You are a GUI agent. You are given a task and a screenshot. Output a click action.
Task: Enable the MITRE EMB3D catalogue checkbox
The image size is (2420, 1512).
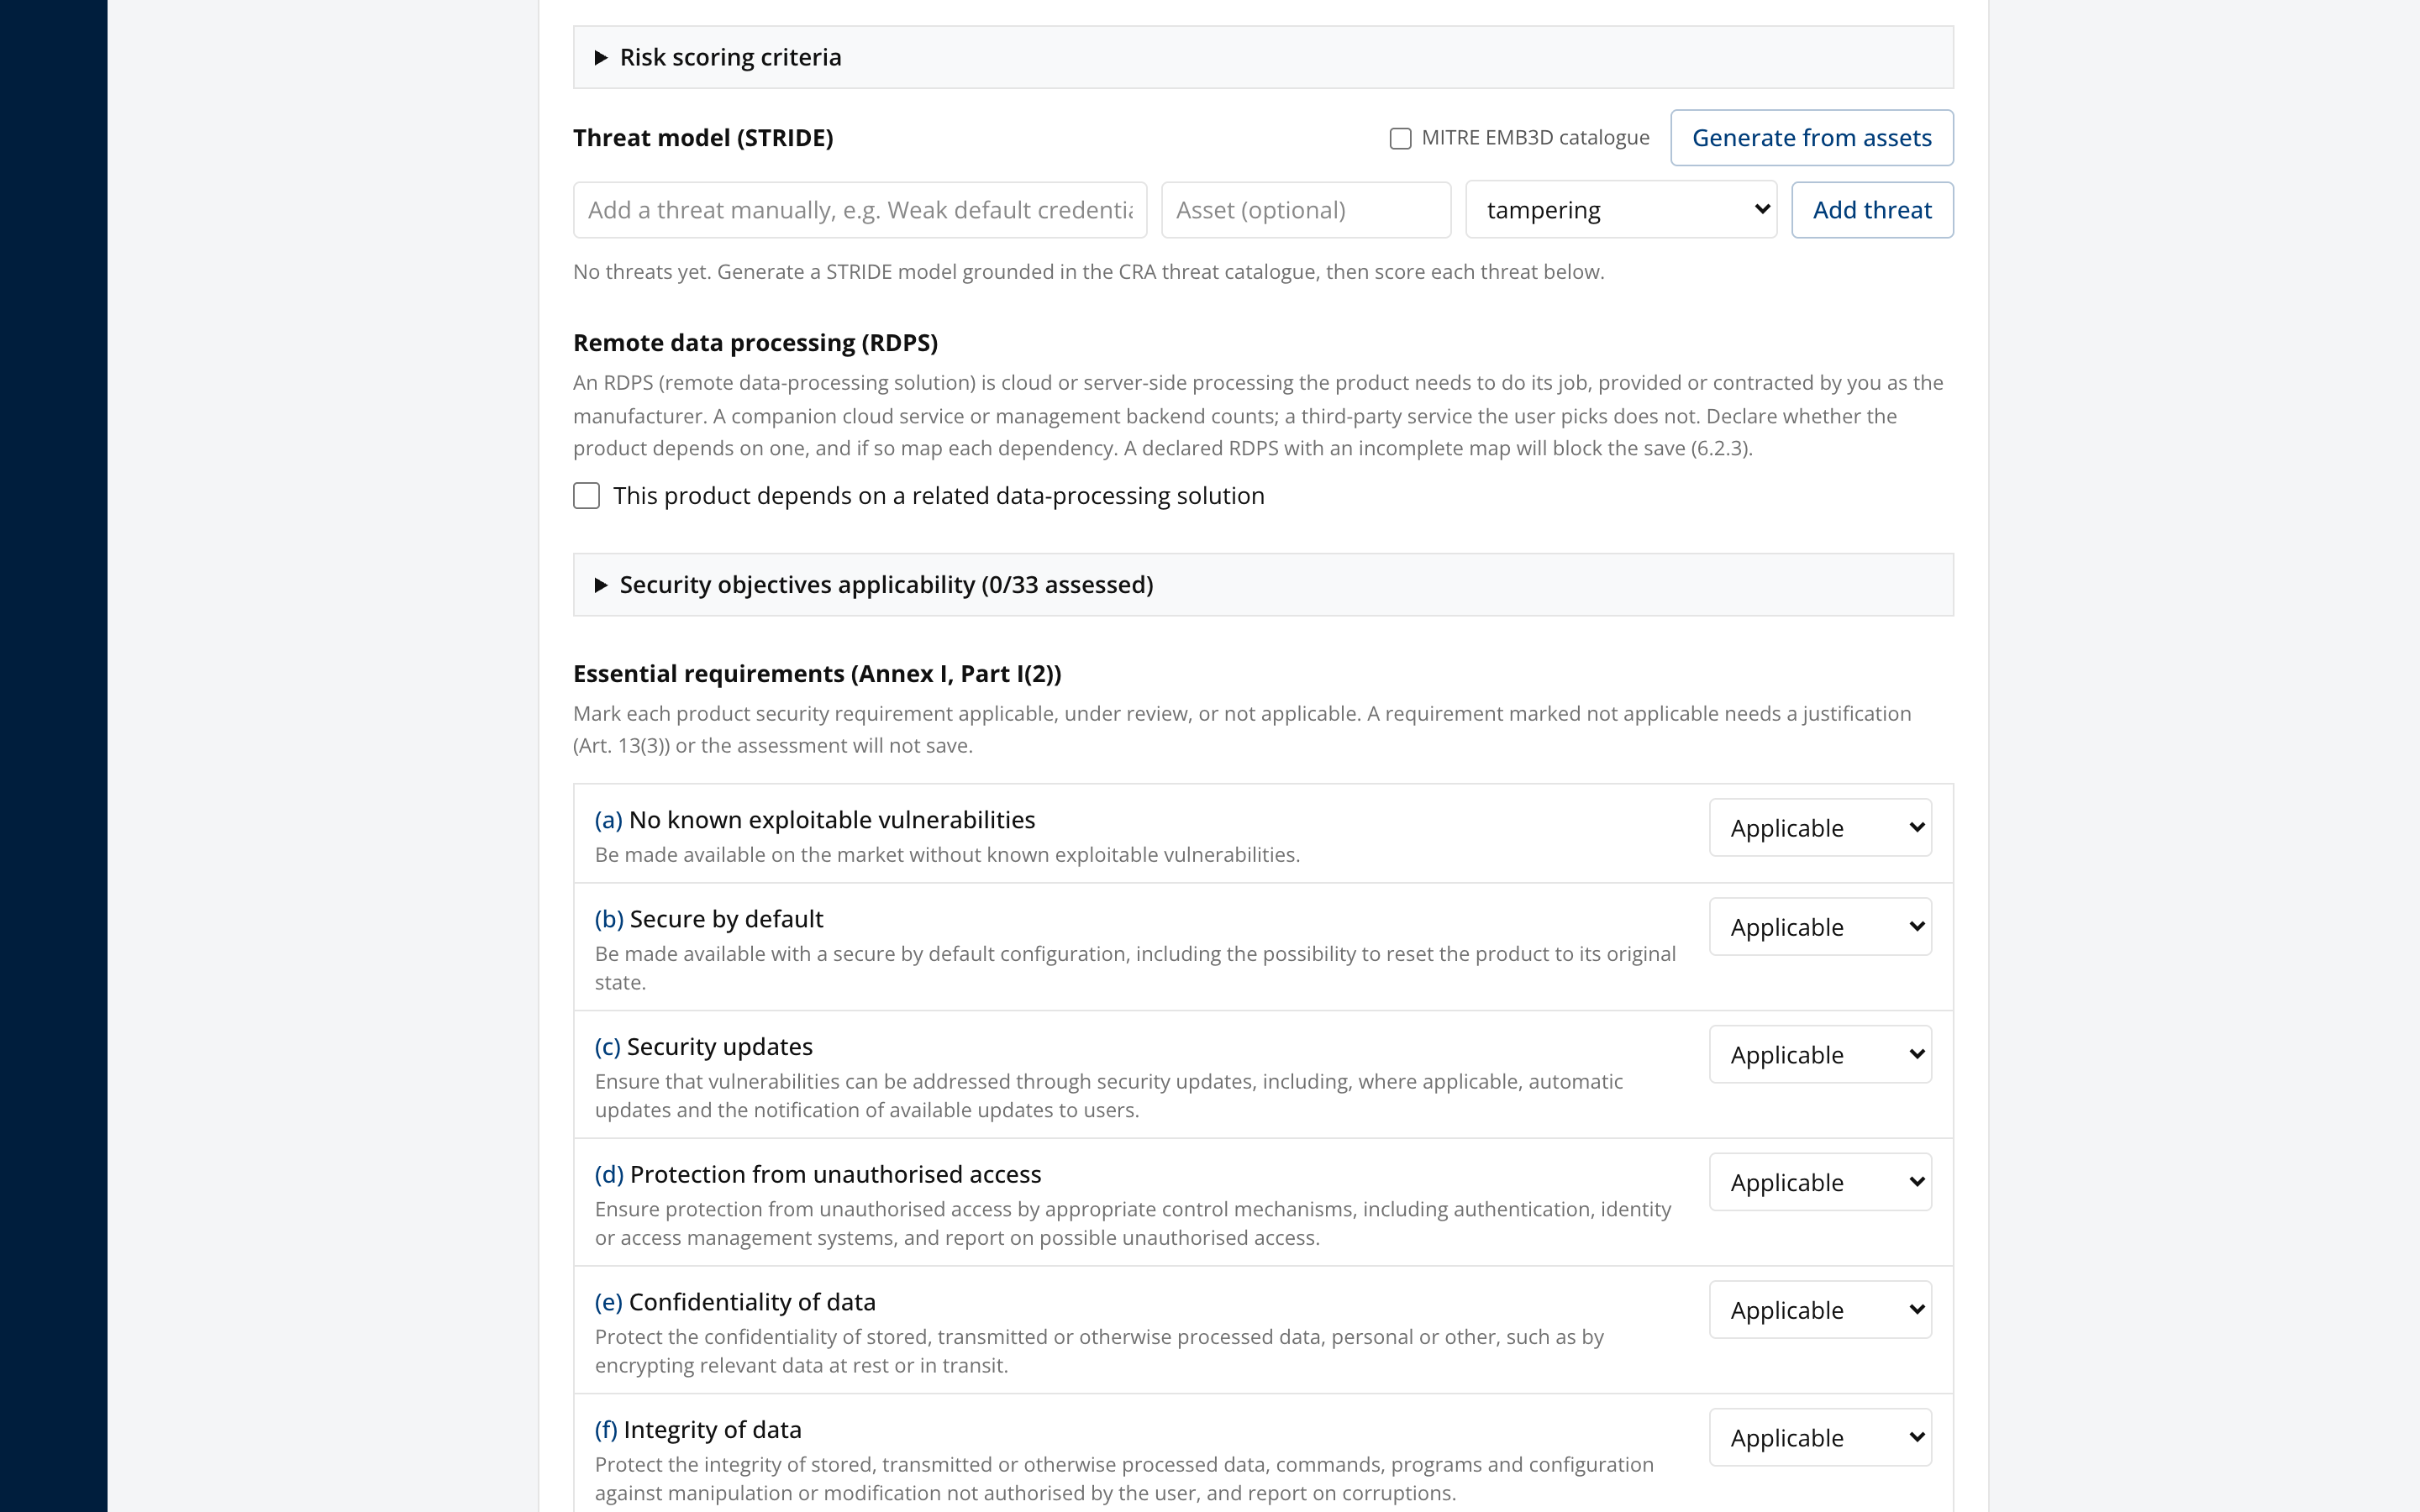1400,138
